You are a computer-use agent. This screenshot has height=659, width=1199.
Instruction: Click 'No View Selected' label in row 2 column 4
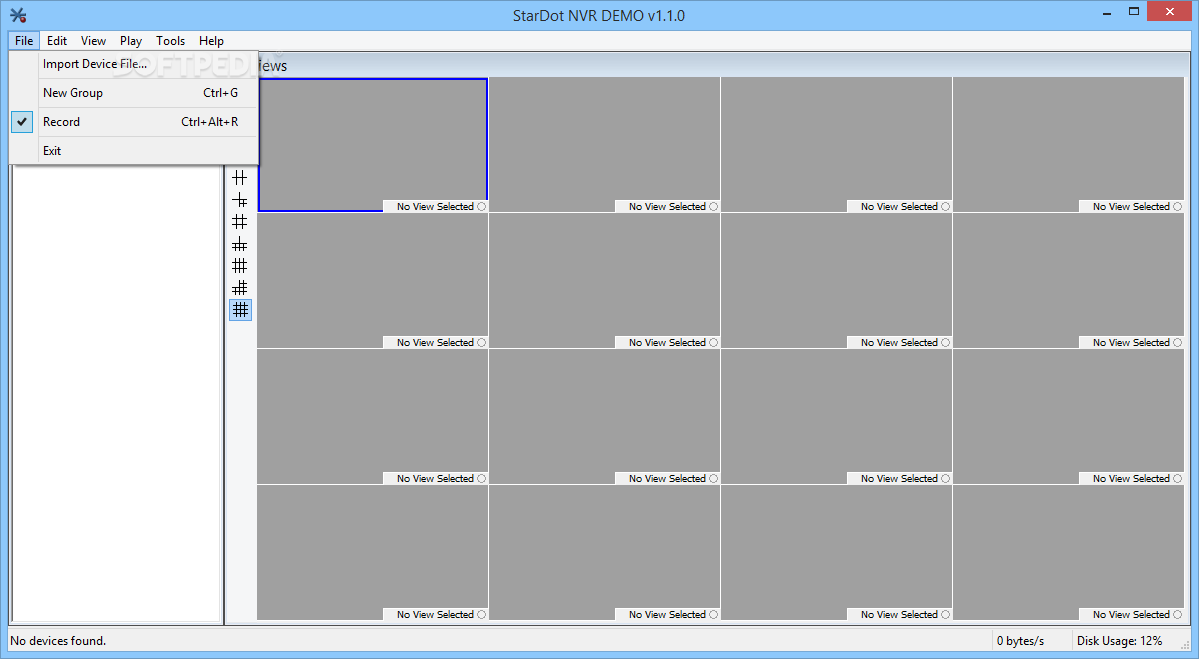tap(1131, 342)
